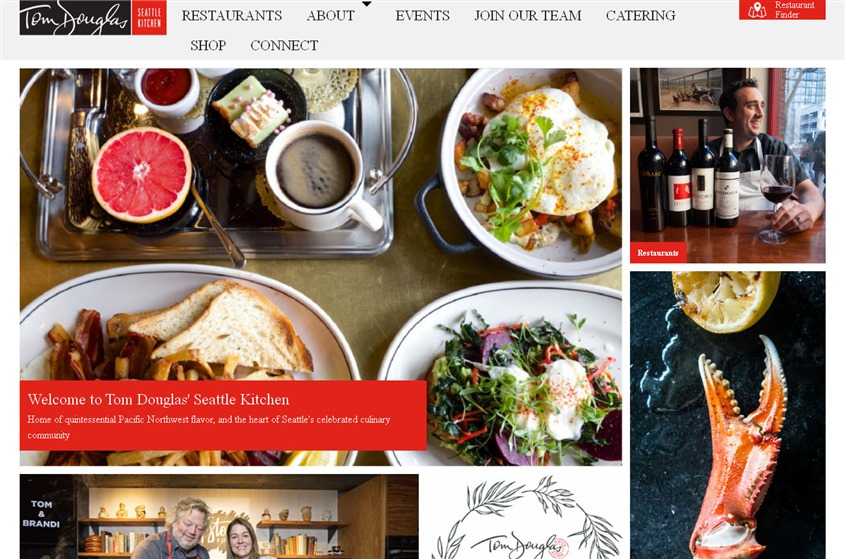The image size is (845, 559).
Task: Open the SHOP menu item
Action: click(x=208, y=45)
